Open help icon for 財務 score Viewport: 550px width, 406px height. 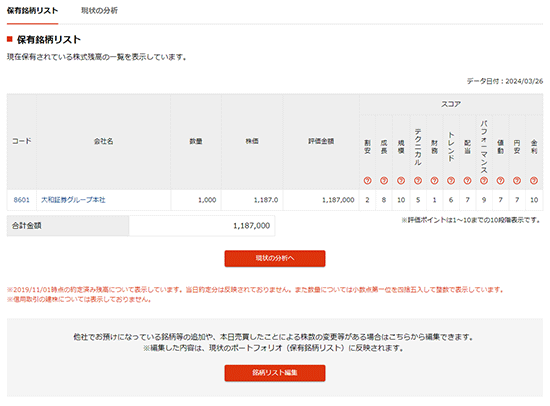434,180
